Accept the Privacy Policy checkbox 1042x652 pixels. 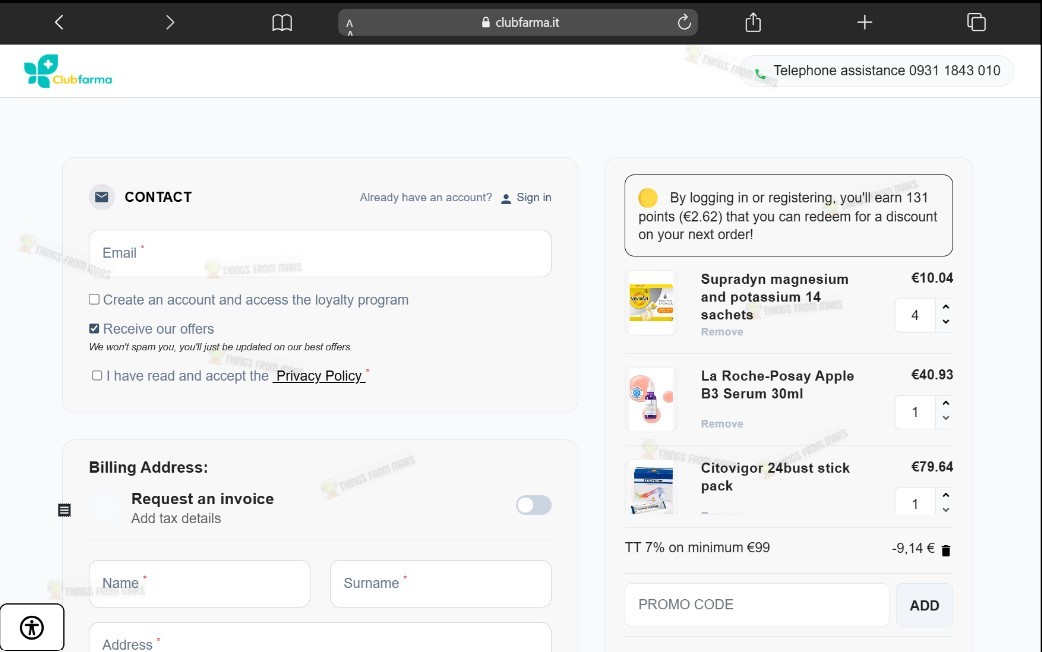point(97,376)
